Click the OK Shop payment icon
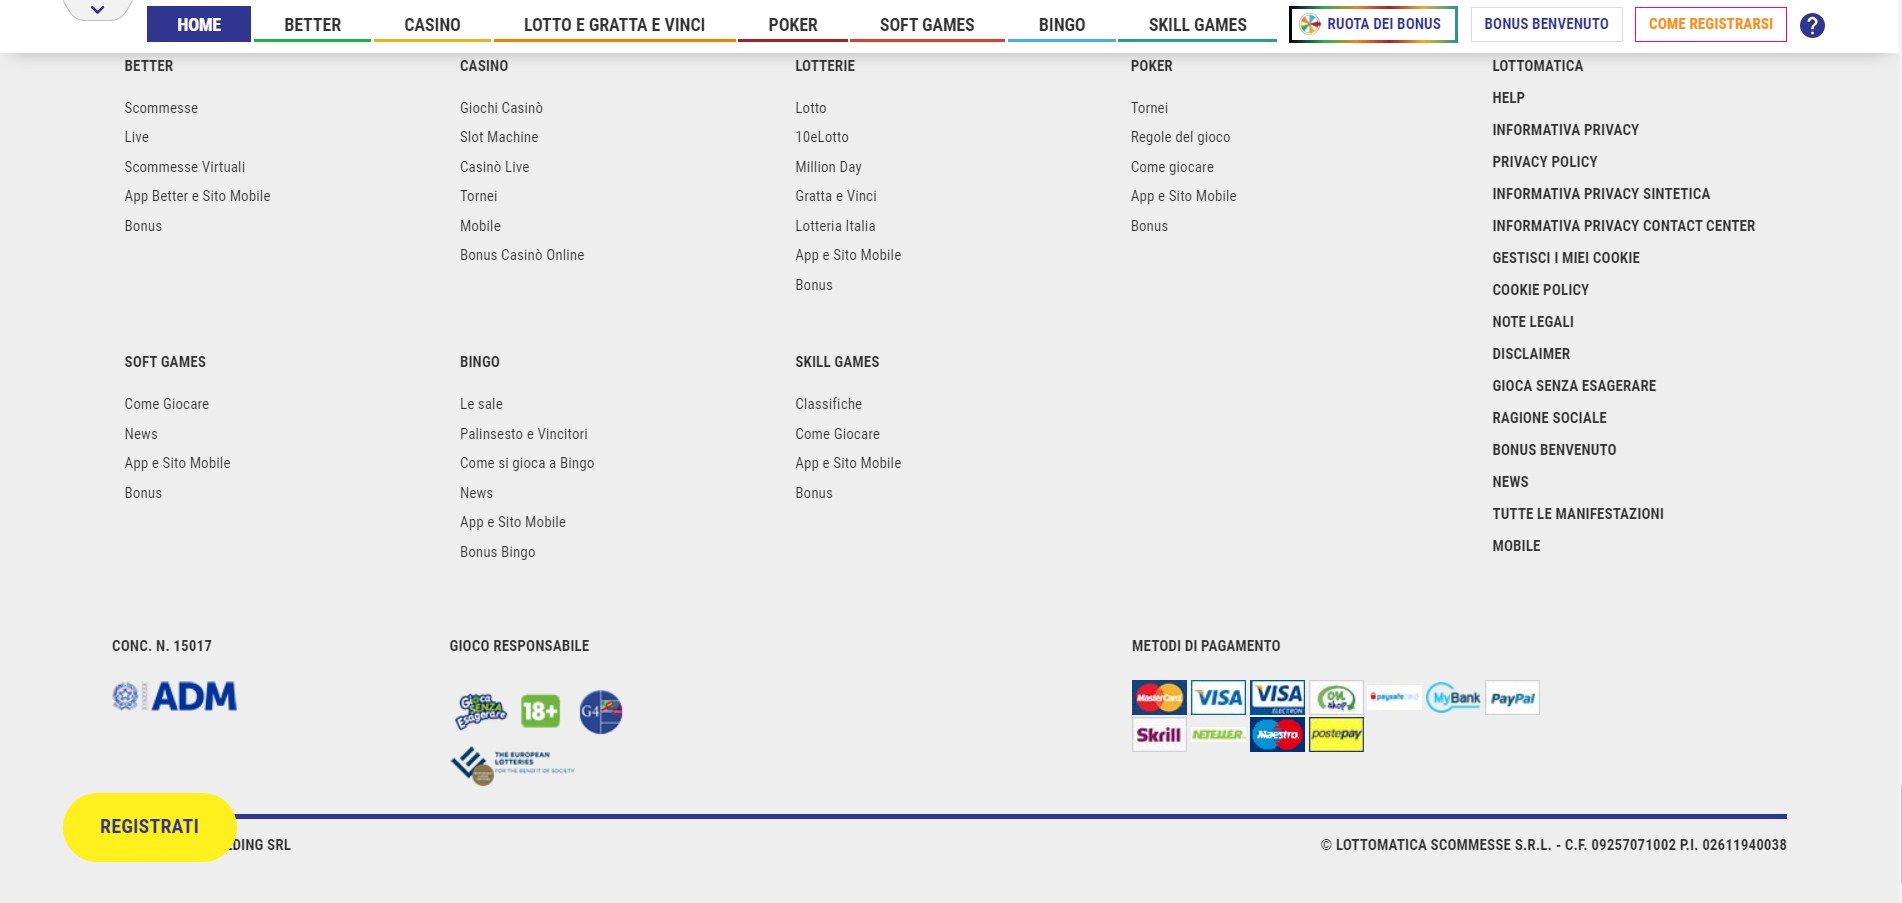The image size is (1902, 903). pyautogui.click(x=1336, y=697)
